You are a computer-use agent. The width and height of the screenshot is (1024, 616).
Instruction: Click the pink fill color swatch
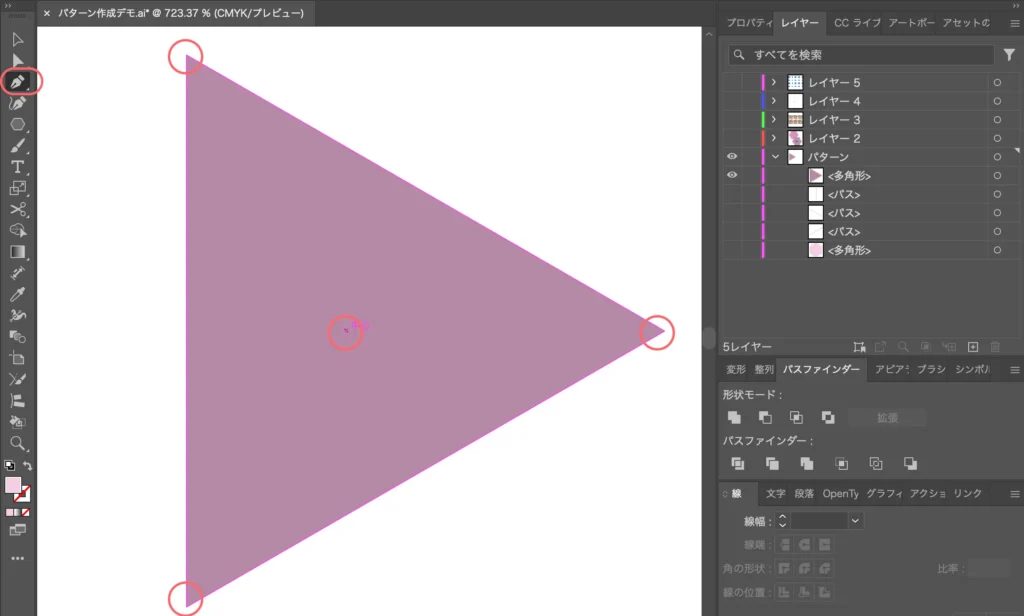(x=13, y=486)
